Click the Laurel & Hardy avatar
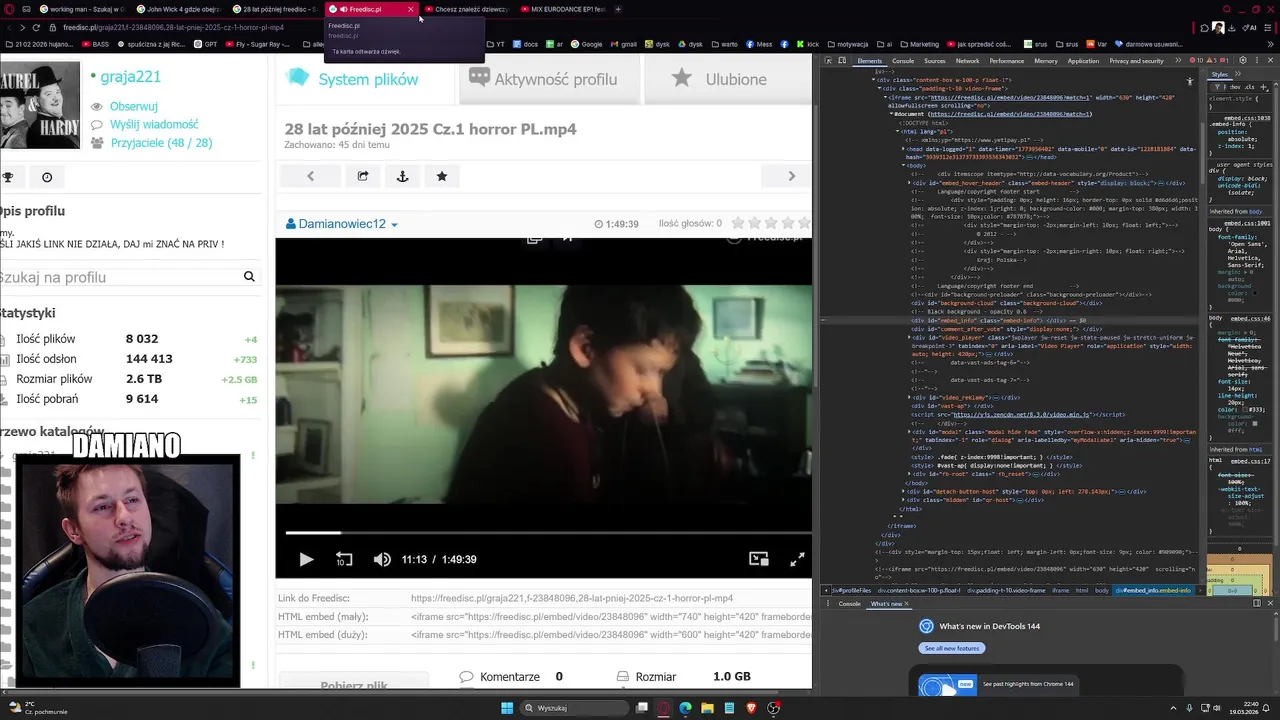 click(40, 105)
